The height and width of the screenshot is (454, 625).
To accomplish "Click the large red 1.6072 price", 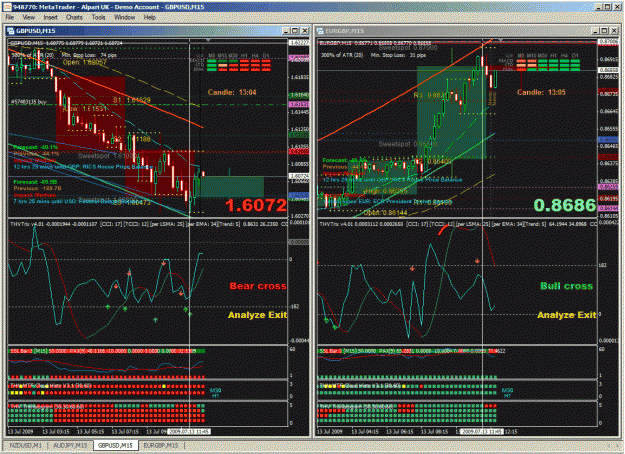I will [x=256, y=205].
